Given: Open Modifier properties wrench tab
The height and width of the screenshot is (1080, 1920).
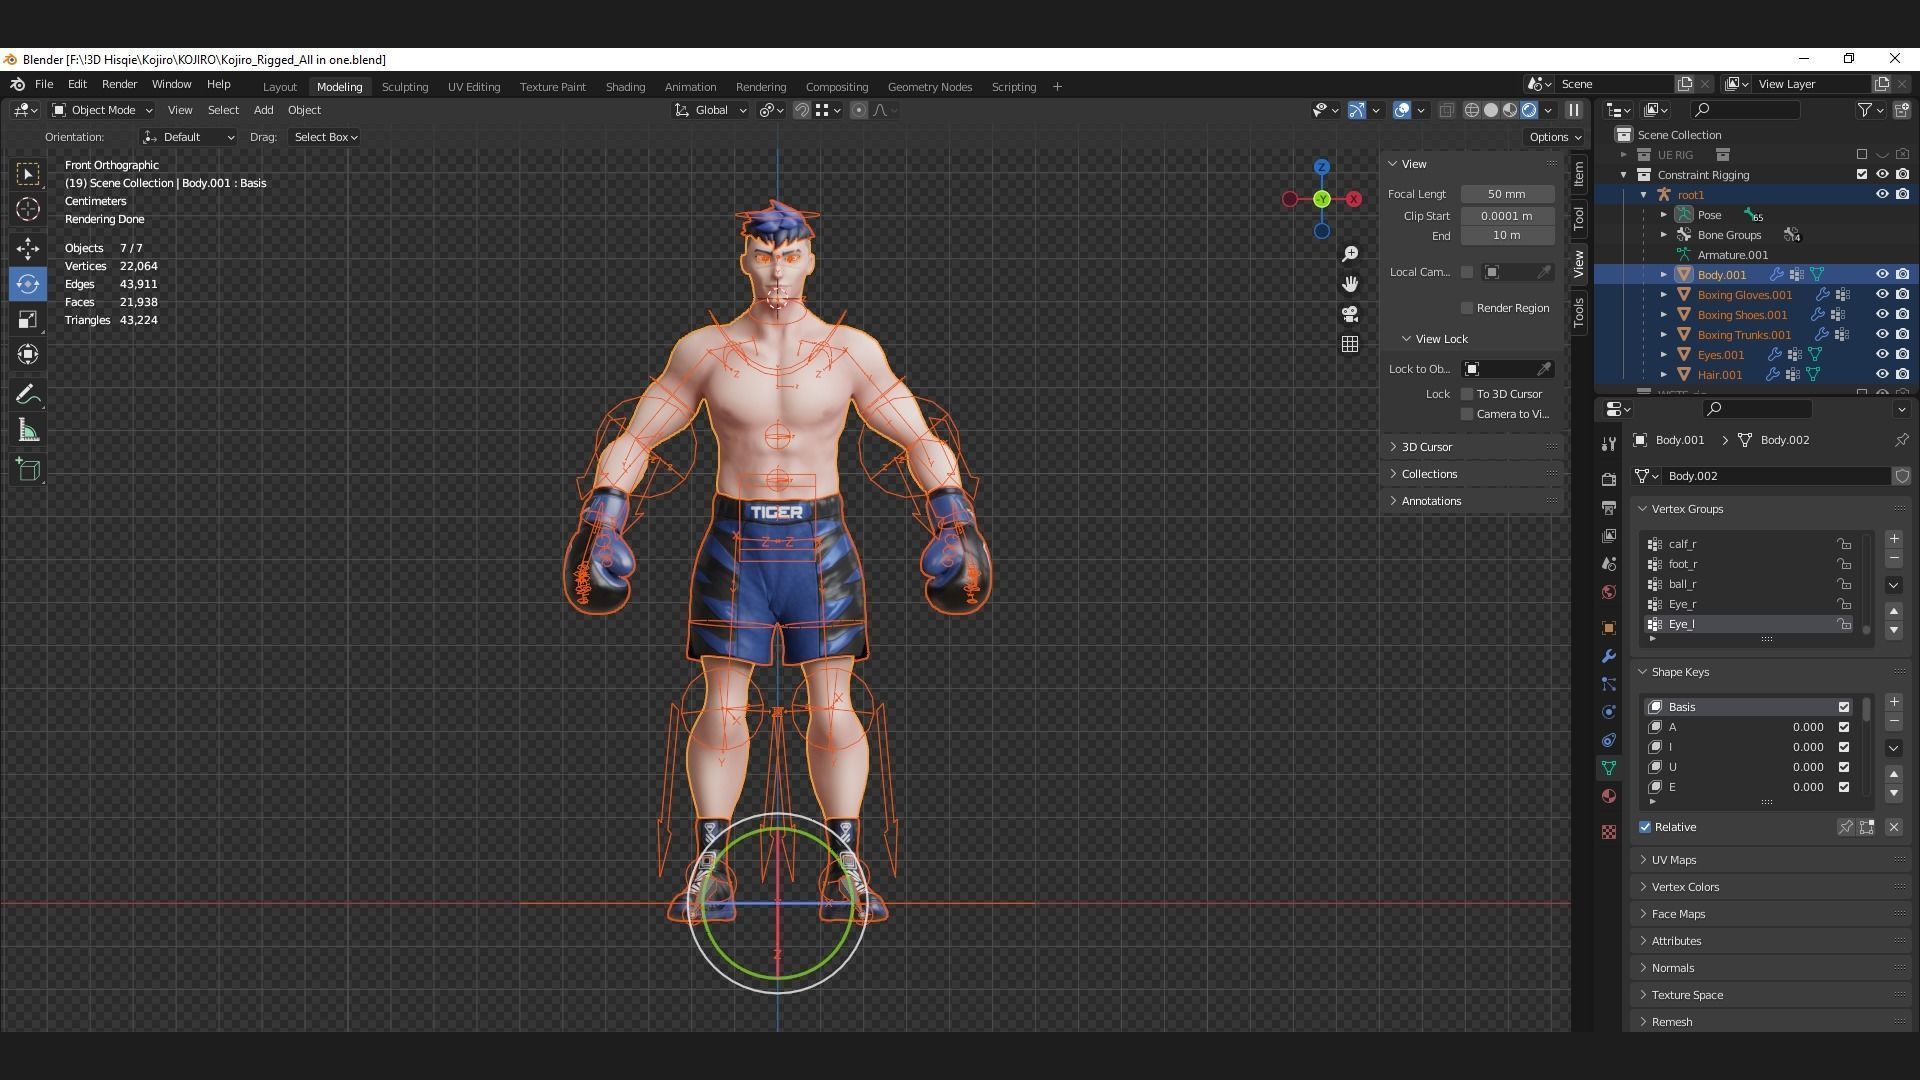Looking at the screenshot, I should [x=1608, y=656].
